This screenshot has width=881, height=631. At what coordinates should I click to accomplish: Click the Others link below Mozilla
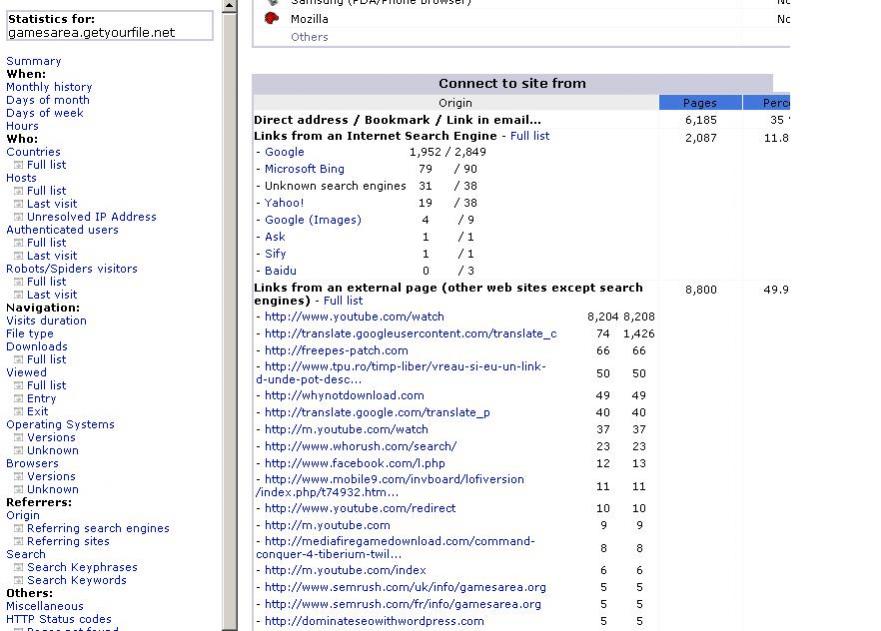coord(310,37)
